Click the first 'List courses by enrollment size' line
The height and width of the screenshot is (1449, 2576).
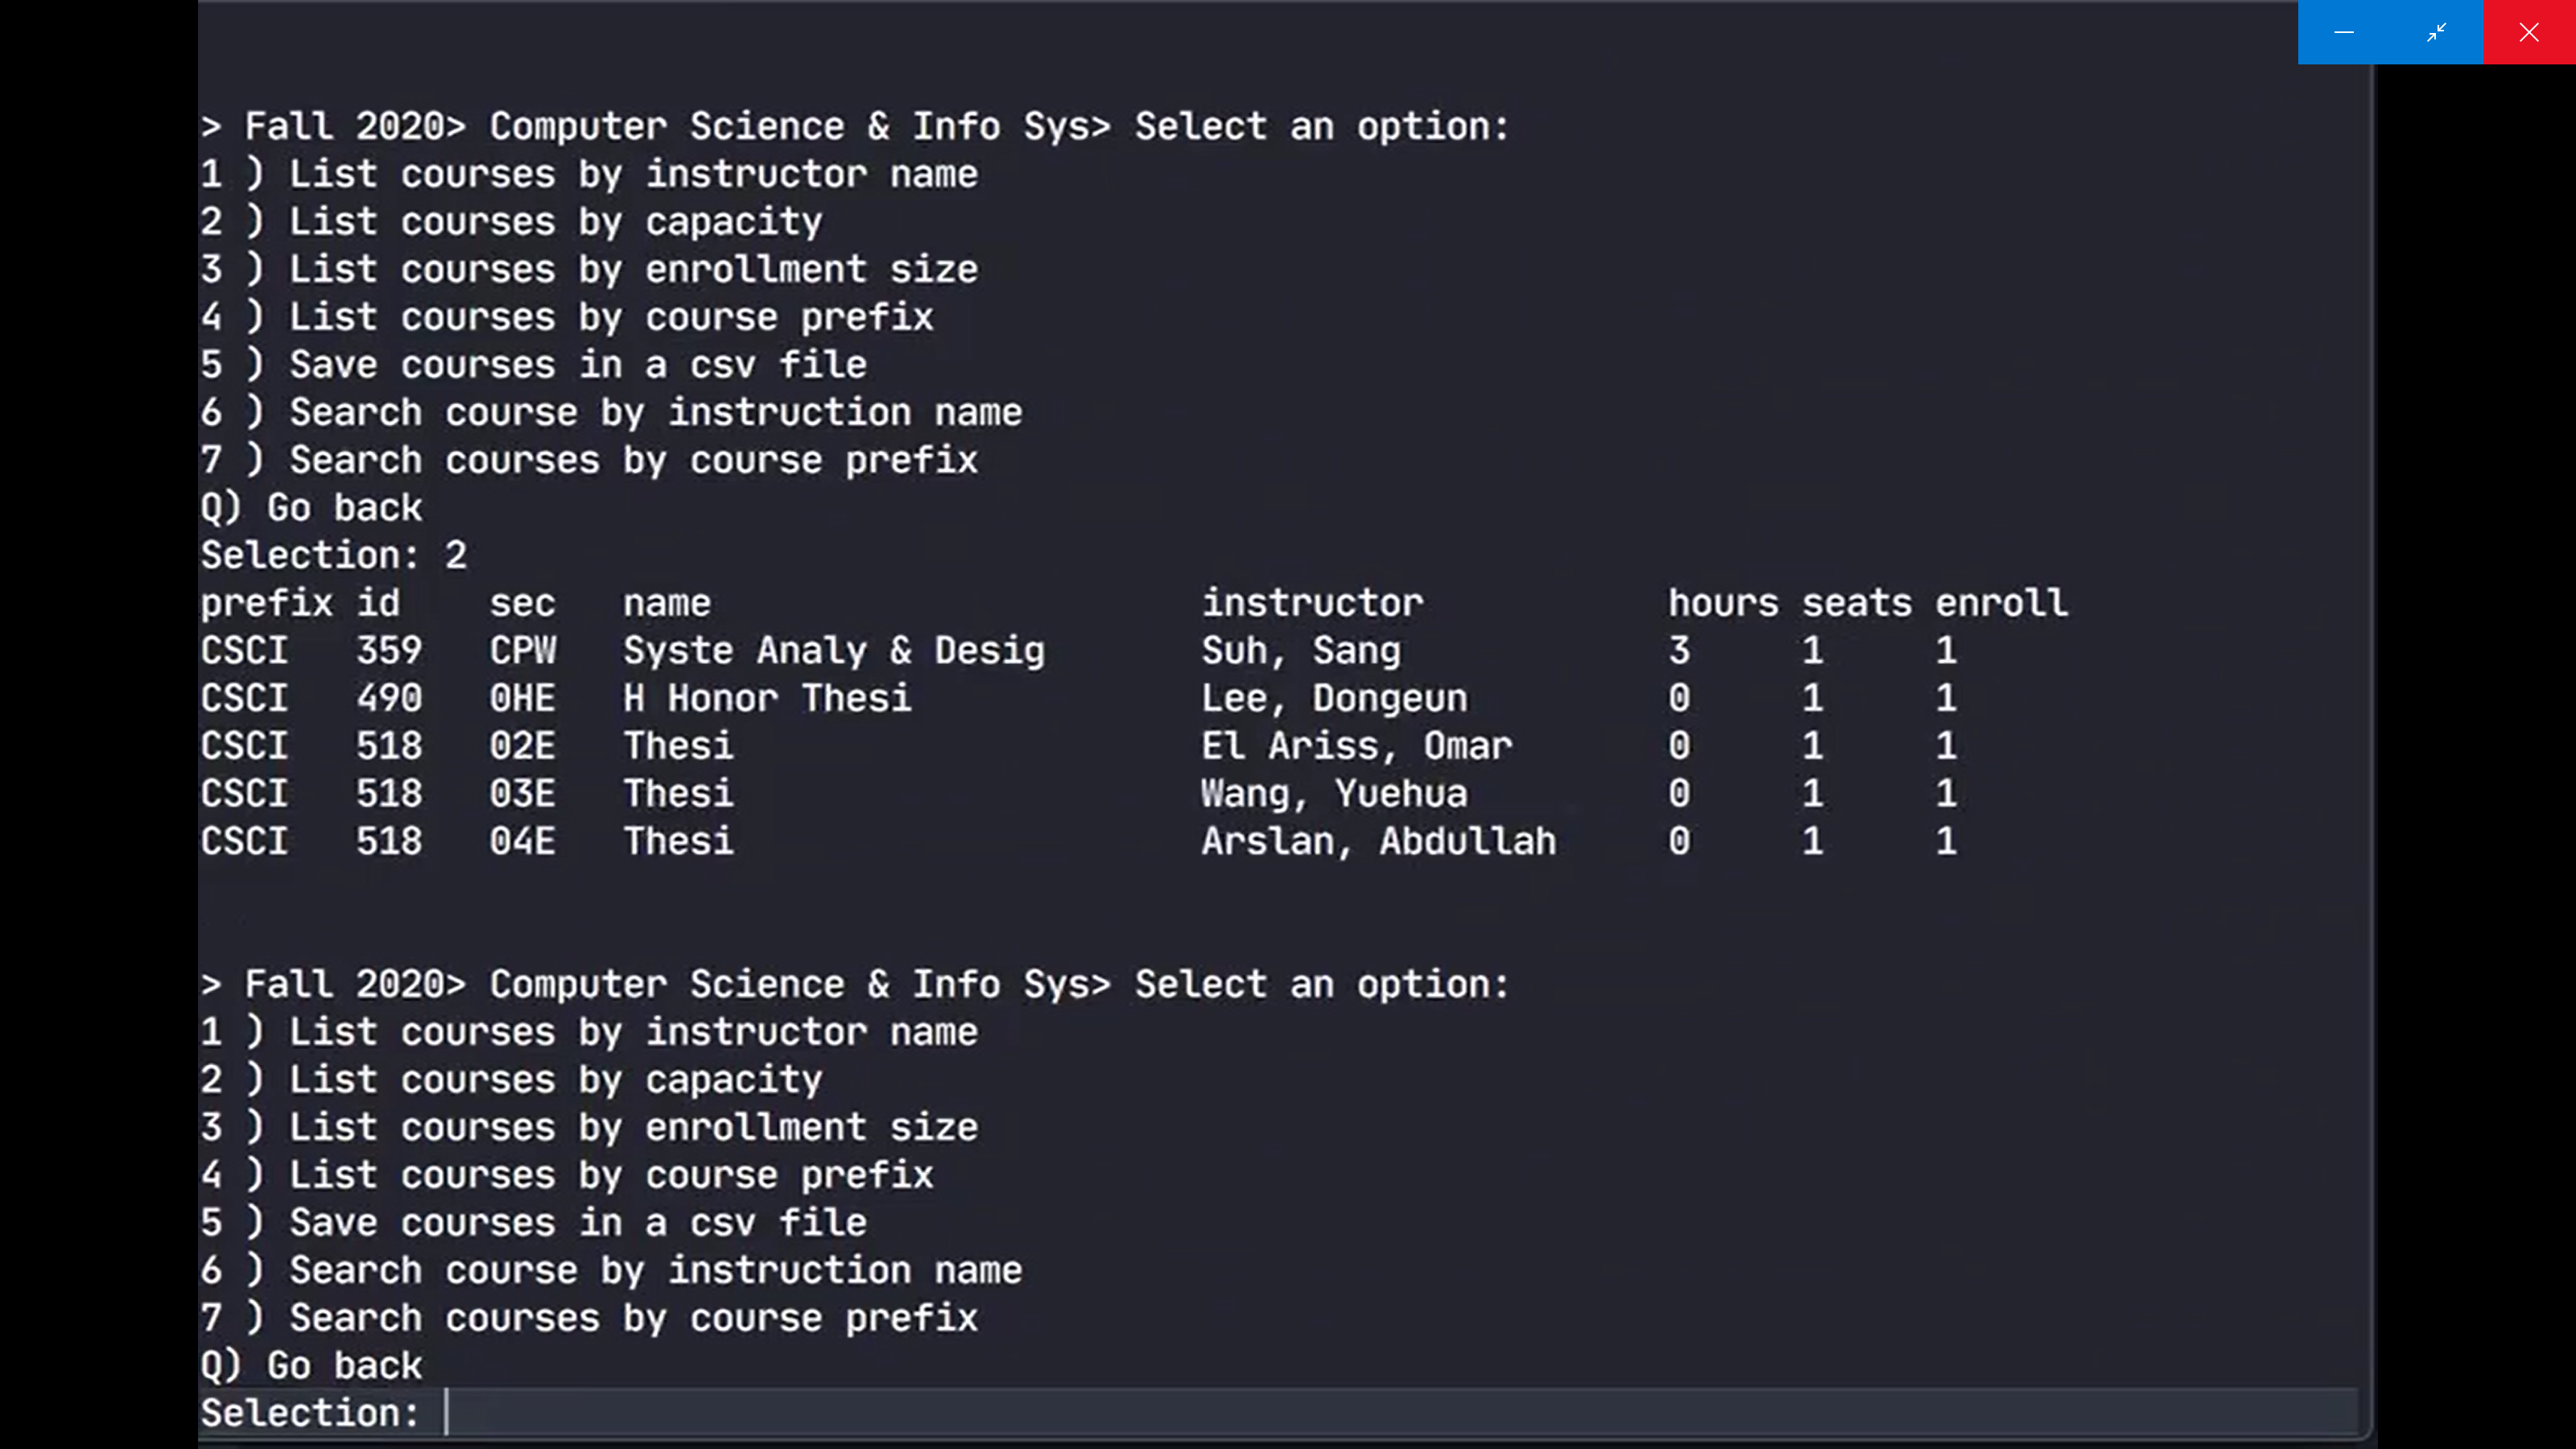coord(589,270)
